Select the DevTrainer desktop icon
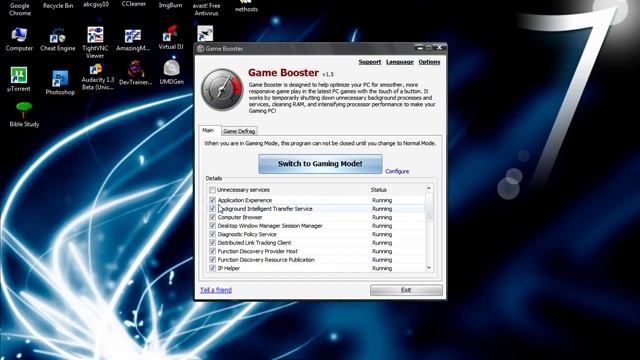This screenshot has width=640, height=360. tap(135, 73)
